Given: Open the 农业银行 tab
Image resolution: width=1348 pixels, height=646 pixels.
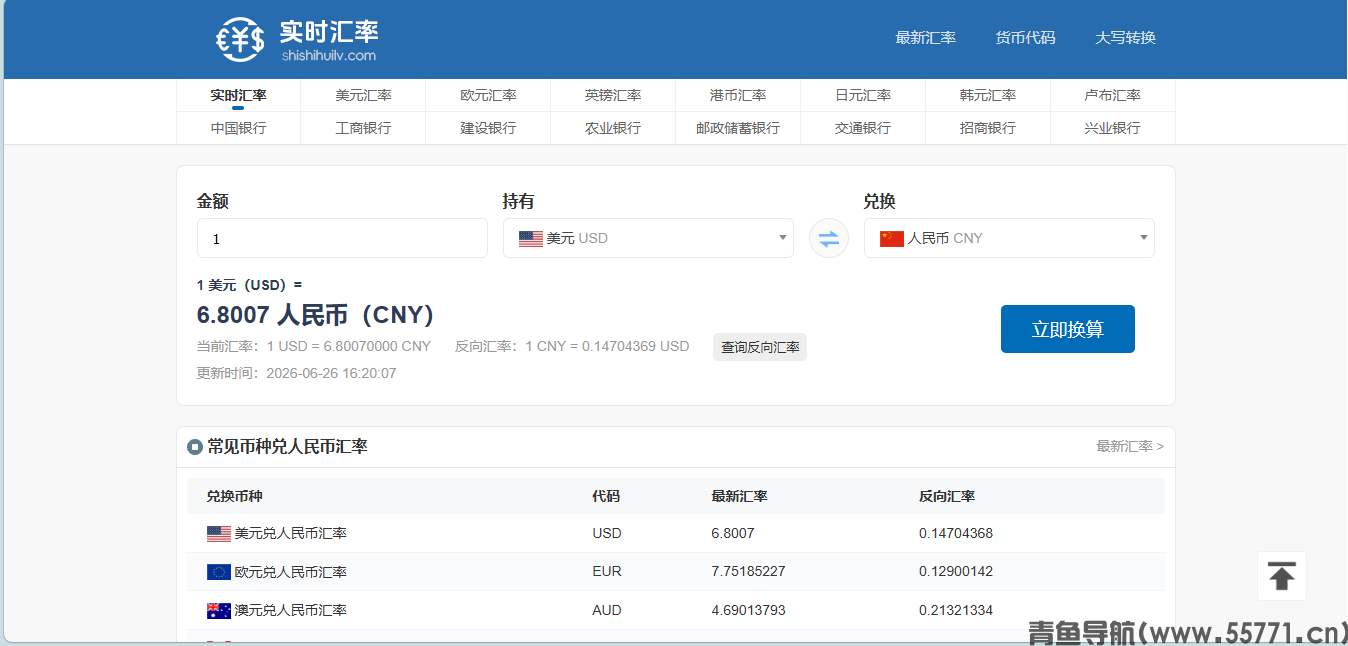Looking at the screenshot, I should click(613, 128).
